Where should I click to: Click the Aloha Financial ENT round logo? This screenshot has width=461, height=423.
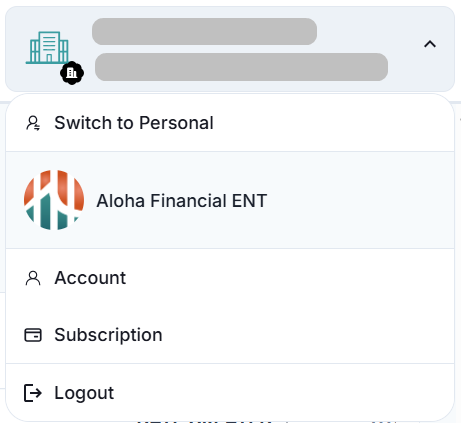pyautogui.click(x=54, y=200)
